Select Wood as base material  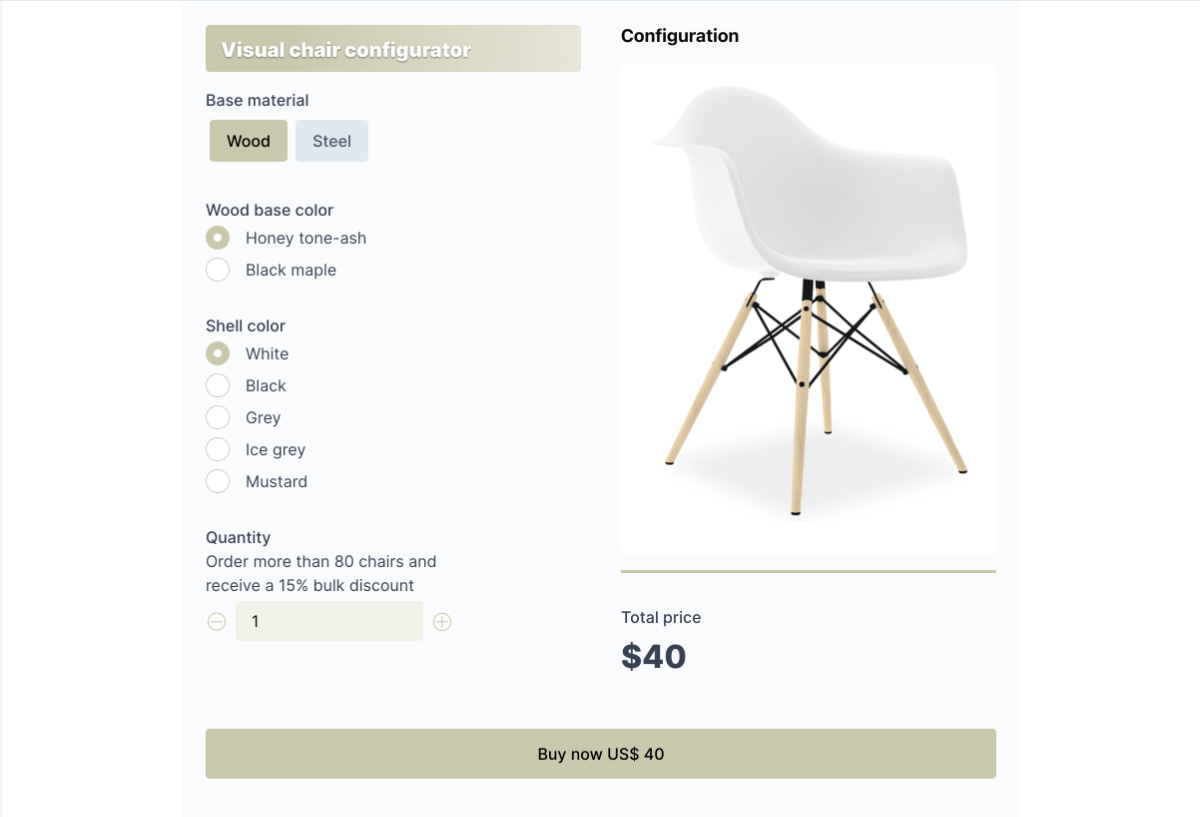(248, 141)
